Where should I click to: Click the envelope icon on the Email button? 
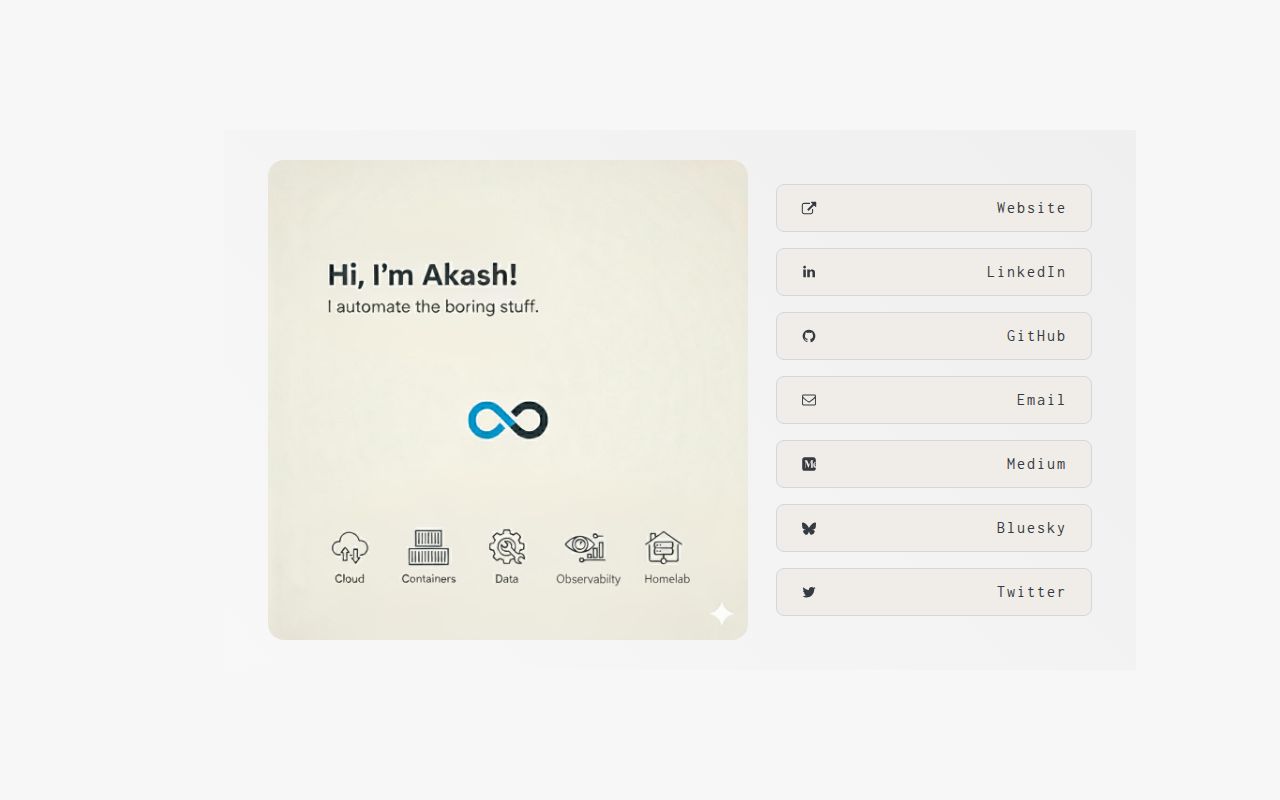(809, 400)
